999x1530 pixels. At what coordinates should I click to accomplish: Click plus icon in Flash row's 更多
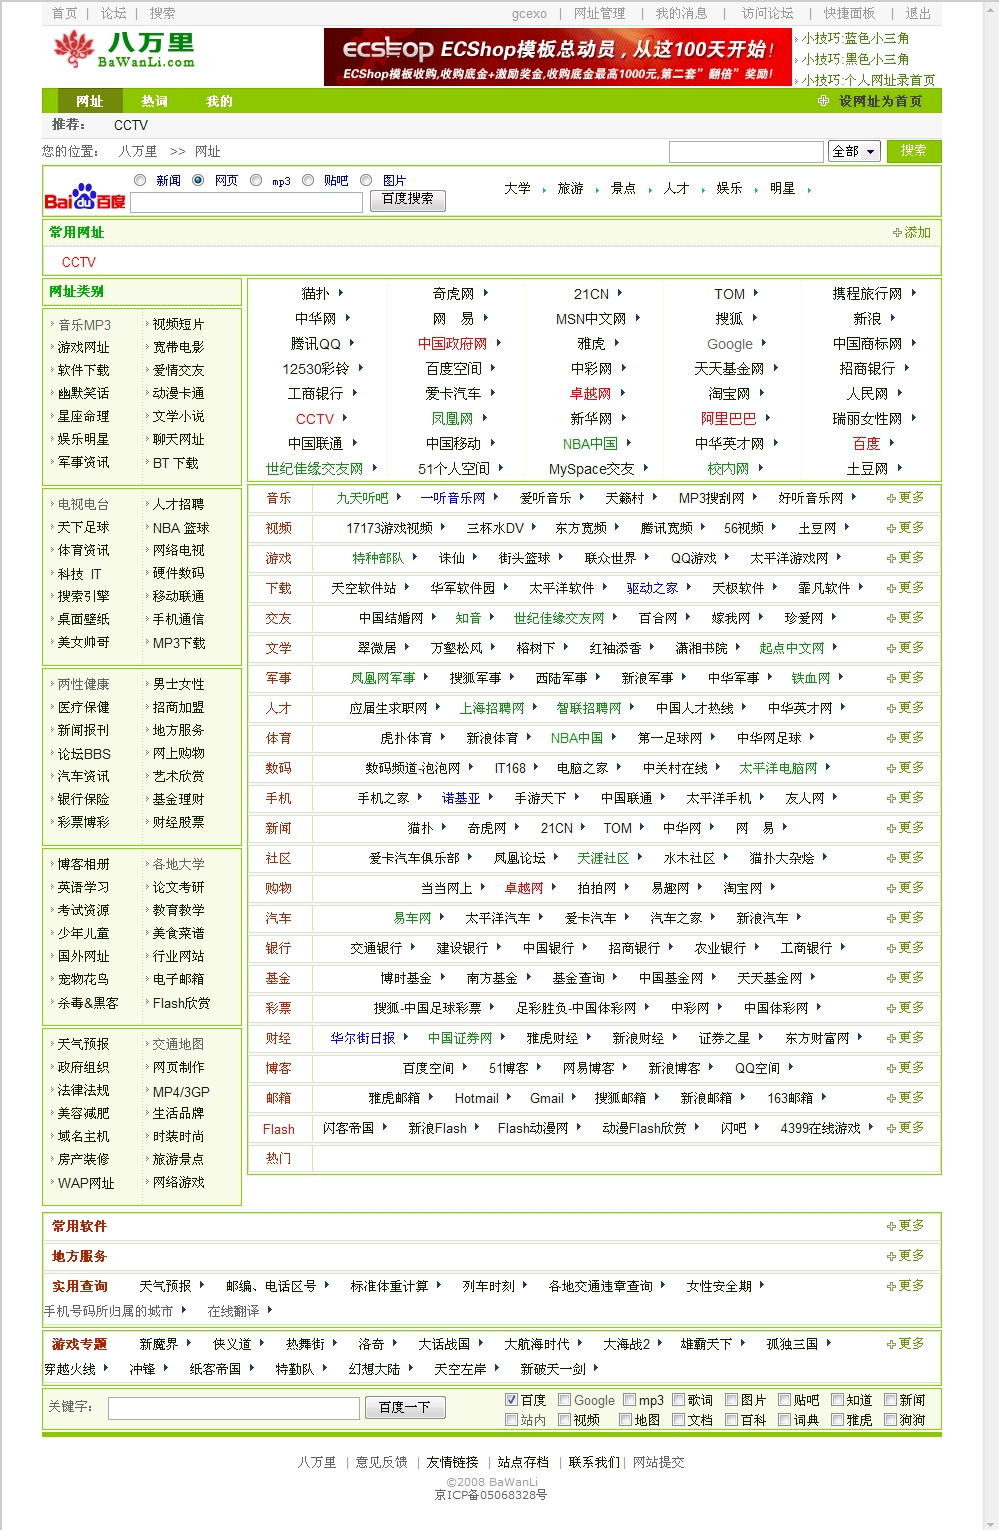click(x=891, y=1128)
